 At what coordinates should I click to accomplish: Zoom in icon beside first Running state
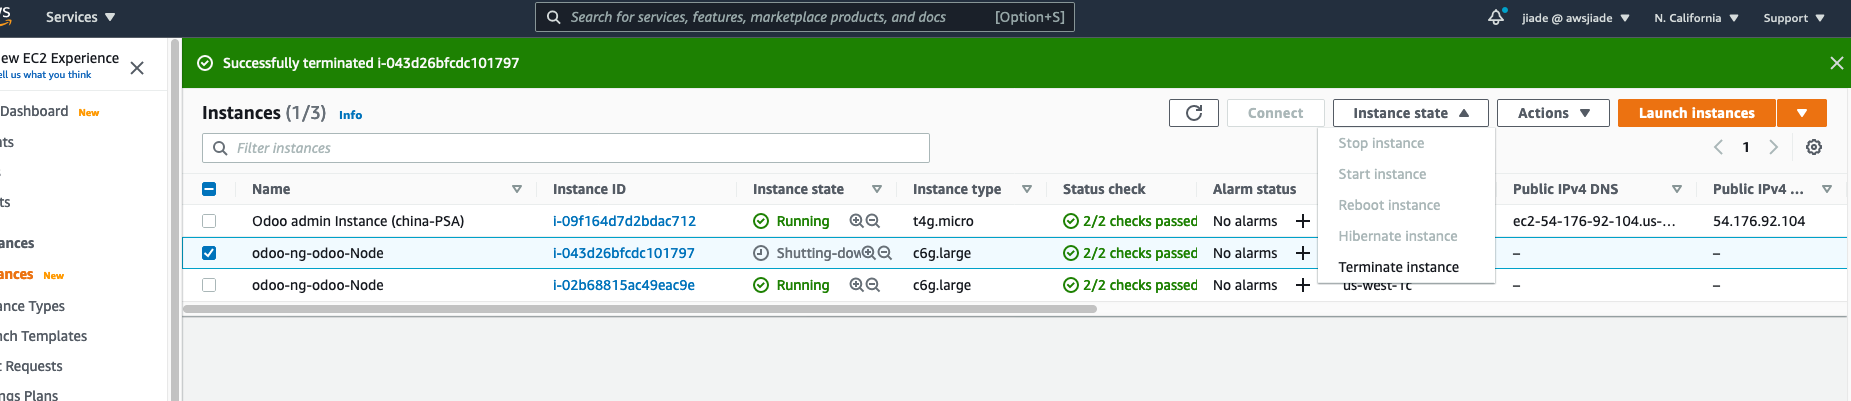(x=856, y=221)
